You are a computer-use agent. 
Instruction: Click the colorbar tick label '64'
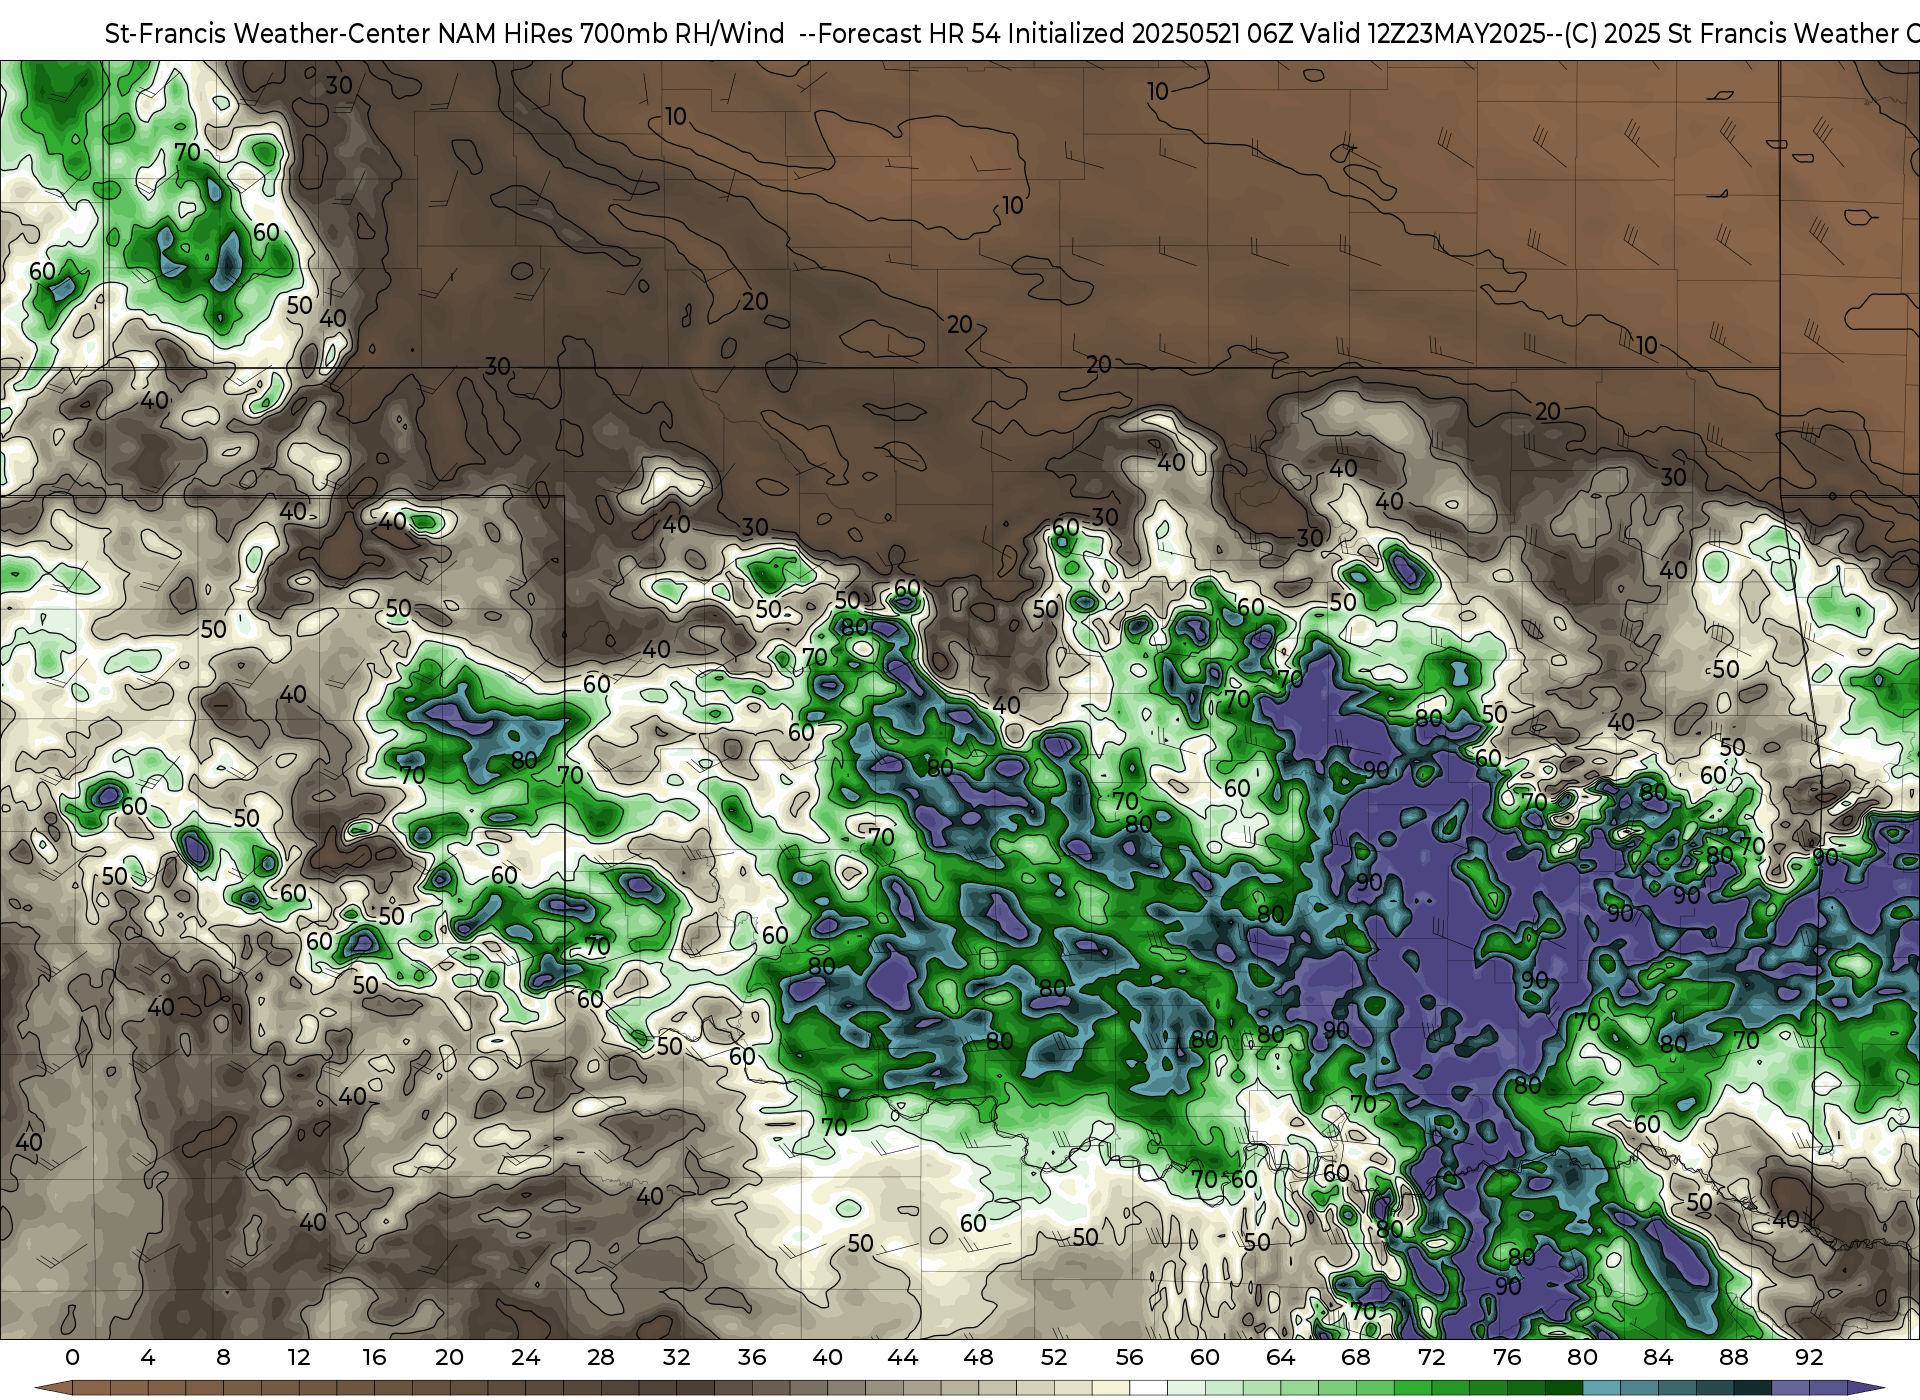1280,1357
